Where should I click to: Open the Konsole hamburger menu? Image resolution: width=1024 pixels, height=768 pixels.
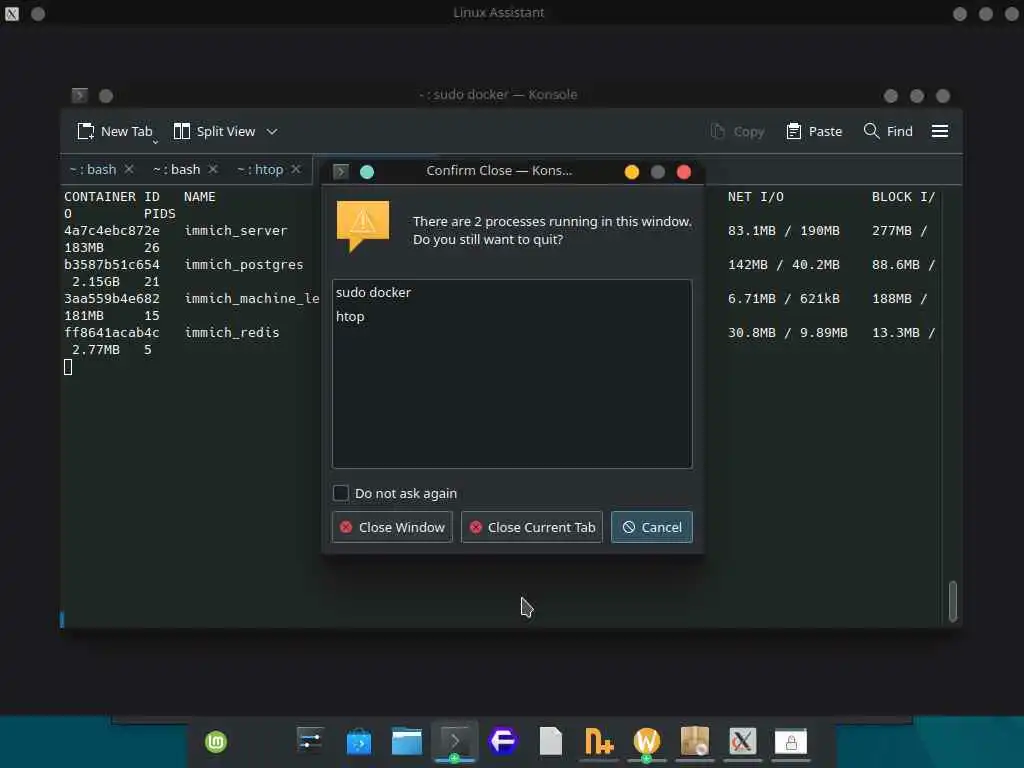(940, 131)
